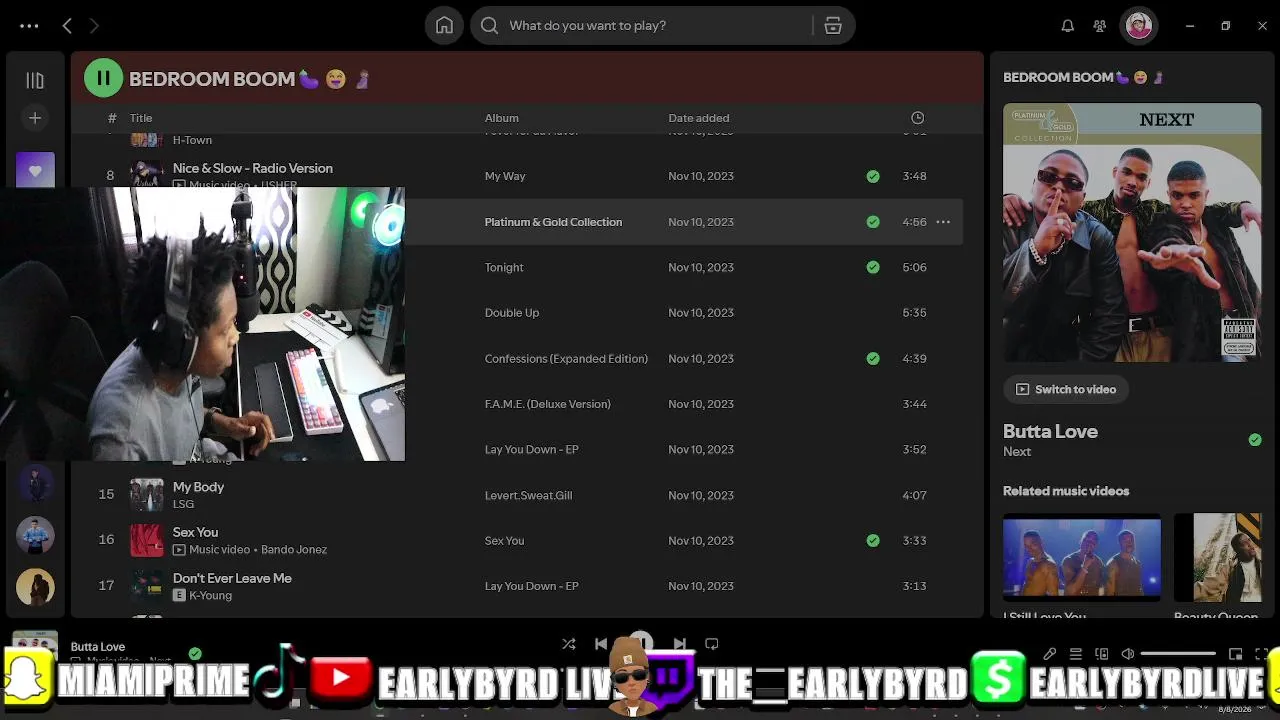Pause the BEDROOM BOOM playlist with green button
Image resolution: width=1280 pixels, height=720 pixels.
103,78
